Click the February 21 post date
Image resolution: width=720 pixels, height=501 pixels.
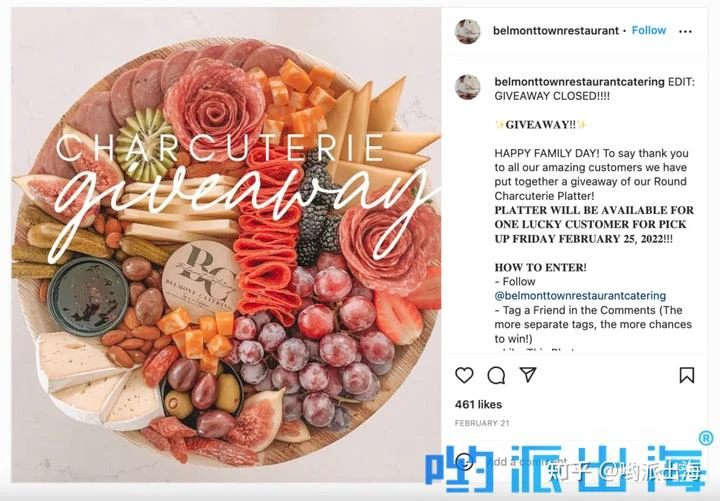[x=482, y=423]
